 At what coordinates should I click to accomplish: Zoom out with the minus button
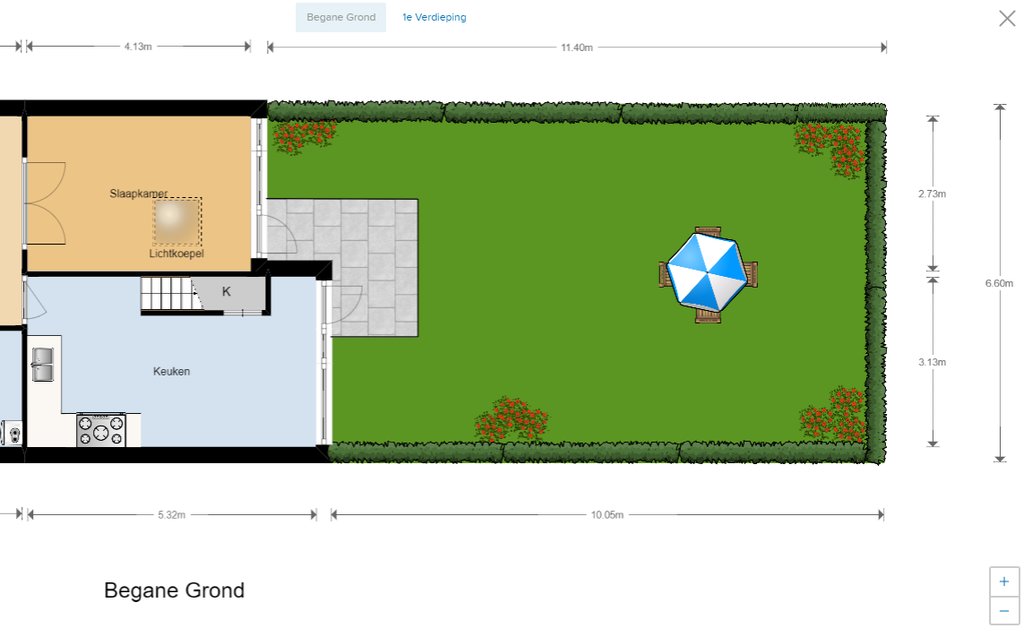tap(1004, 611)
